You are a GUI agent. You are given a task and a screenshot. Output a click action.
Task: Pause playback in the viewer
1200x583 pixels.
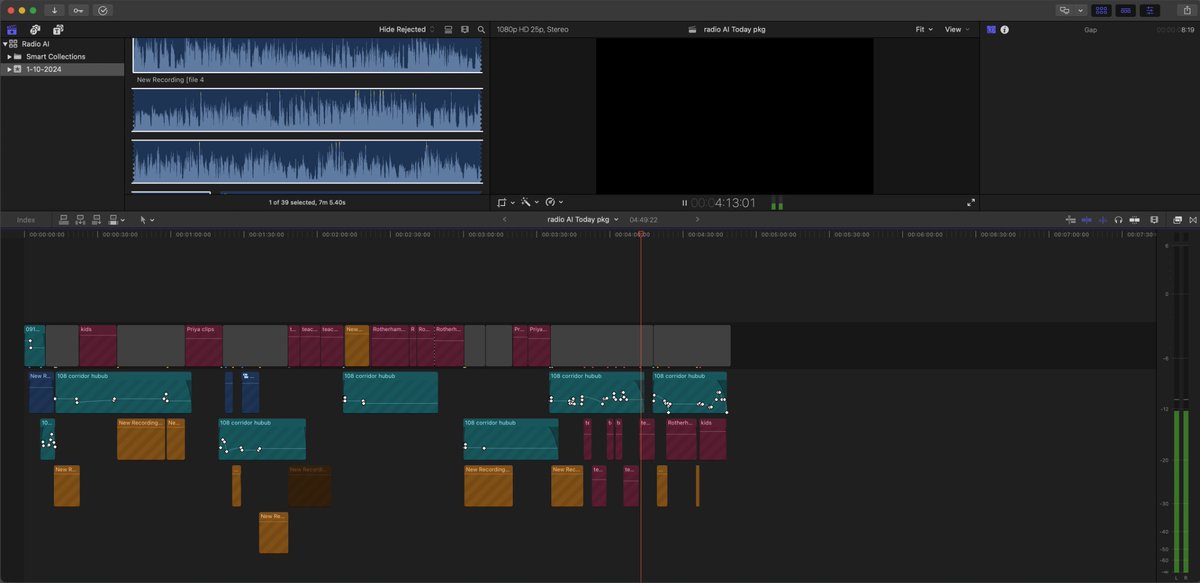tap(685, 203)
